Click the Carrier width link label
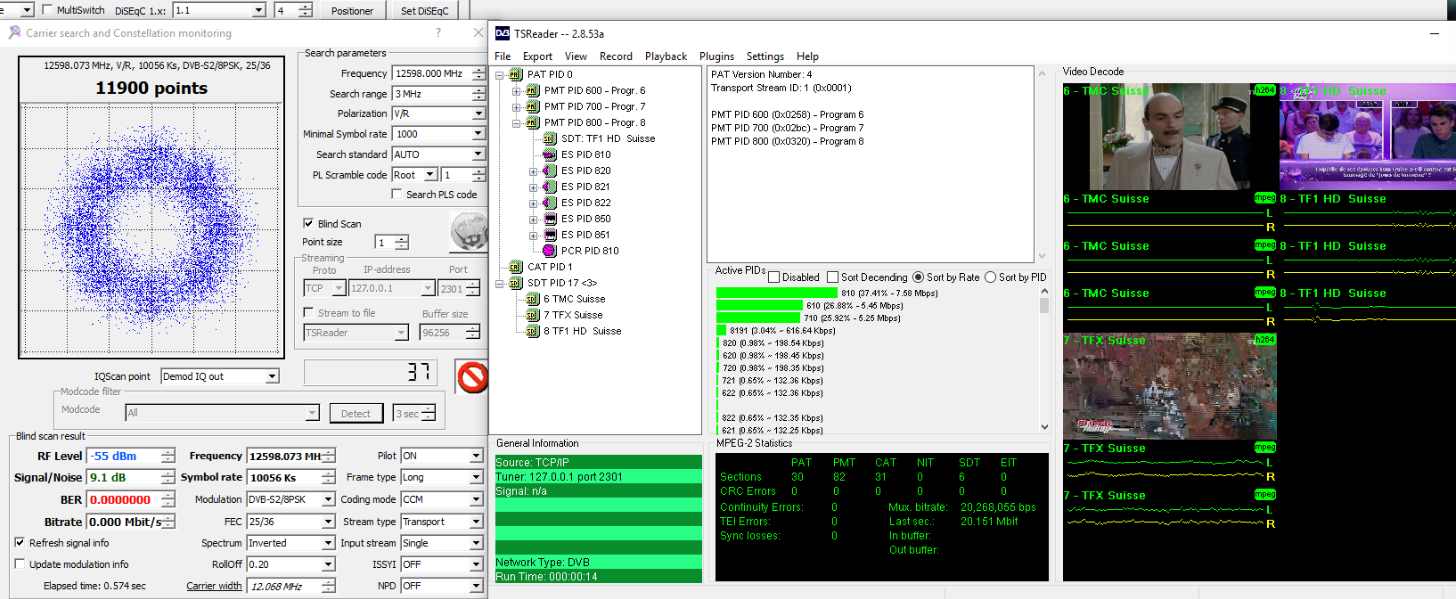The height and width of the screenshot is (599, 1456). click(214, 586)
